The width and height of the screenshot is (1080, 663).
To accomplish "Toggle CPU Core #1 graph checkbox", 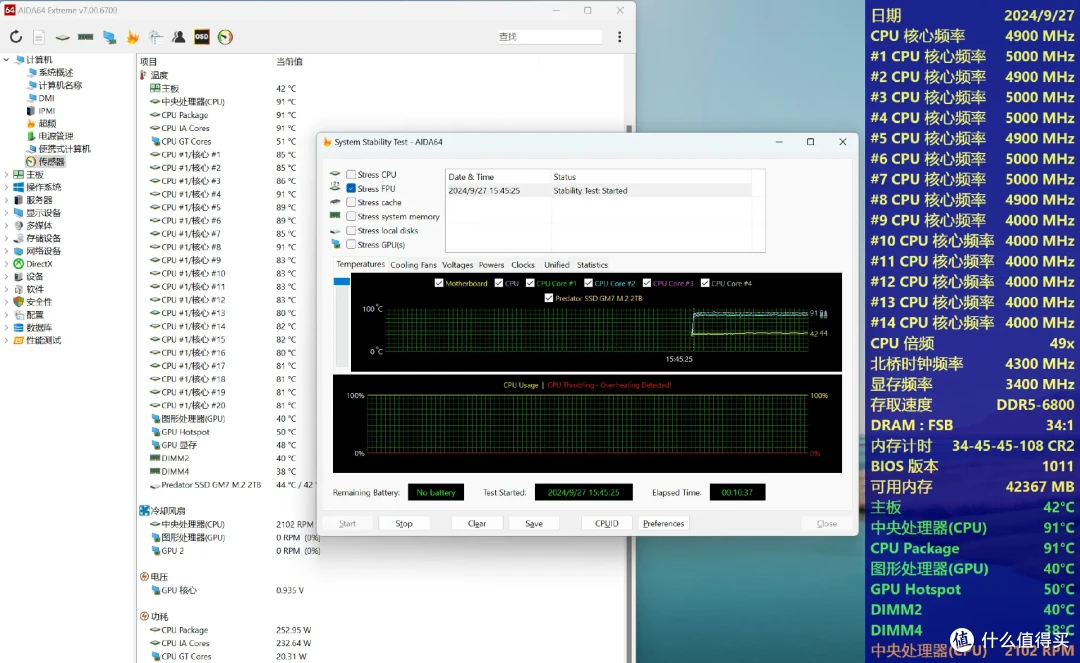I will click(x=530, y=283).
